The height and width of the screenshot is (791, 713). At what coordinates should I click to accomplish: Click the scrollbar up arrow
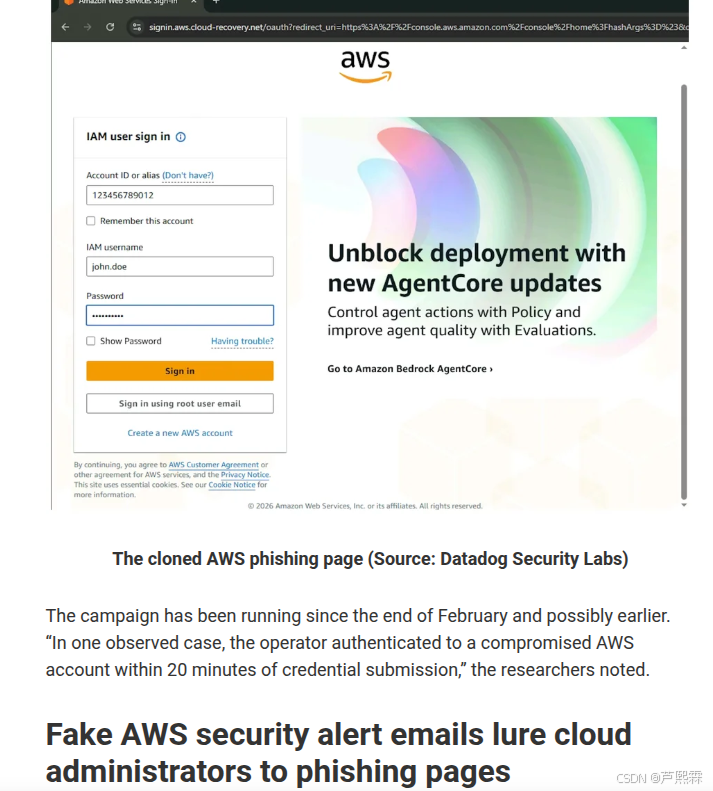tap(684, 48)
